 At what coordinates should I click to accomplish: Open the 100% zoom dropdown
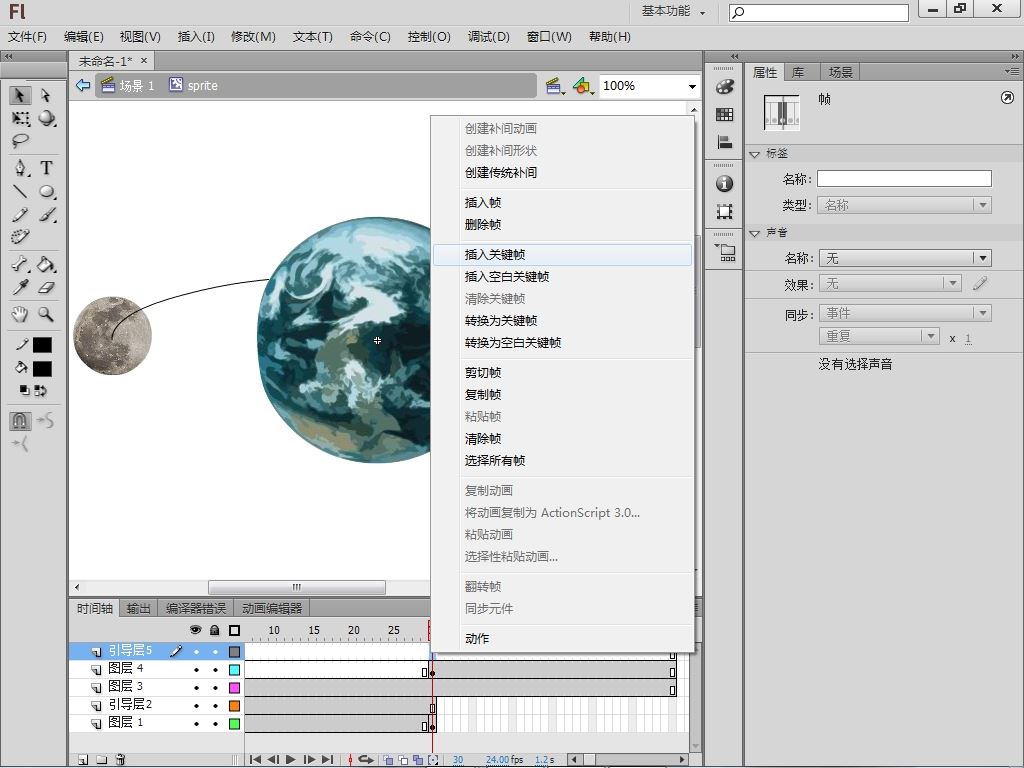(691, 86)
